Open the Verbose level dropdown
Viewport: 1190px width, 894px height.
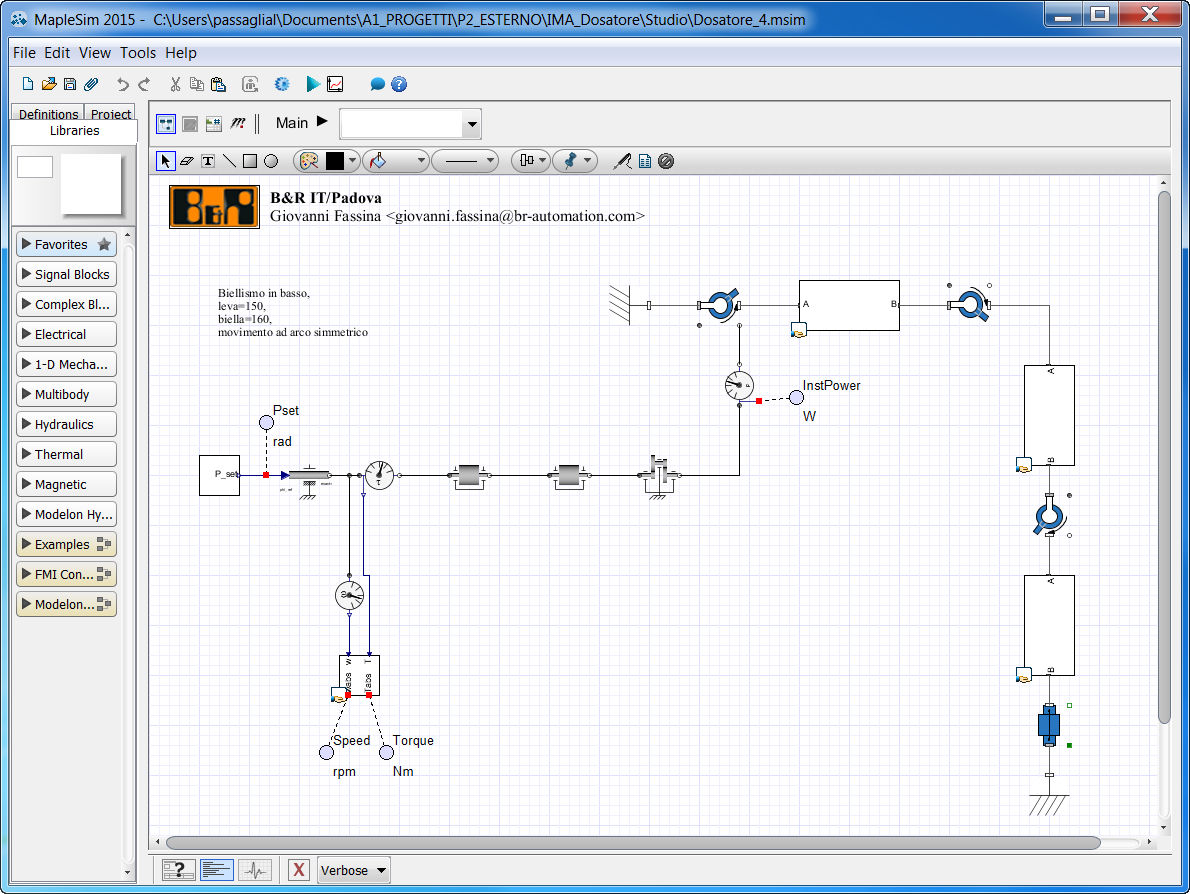click(x=353, y=870)
